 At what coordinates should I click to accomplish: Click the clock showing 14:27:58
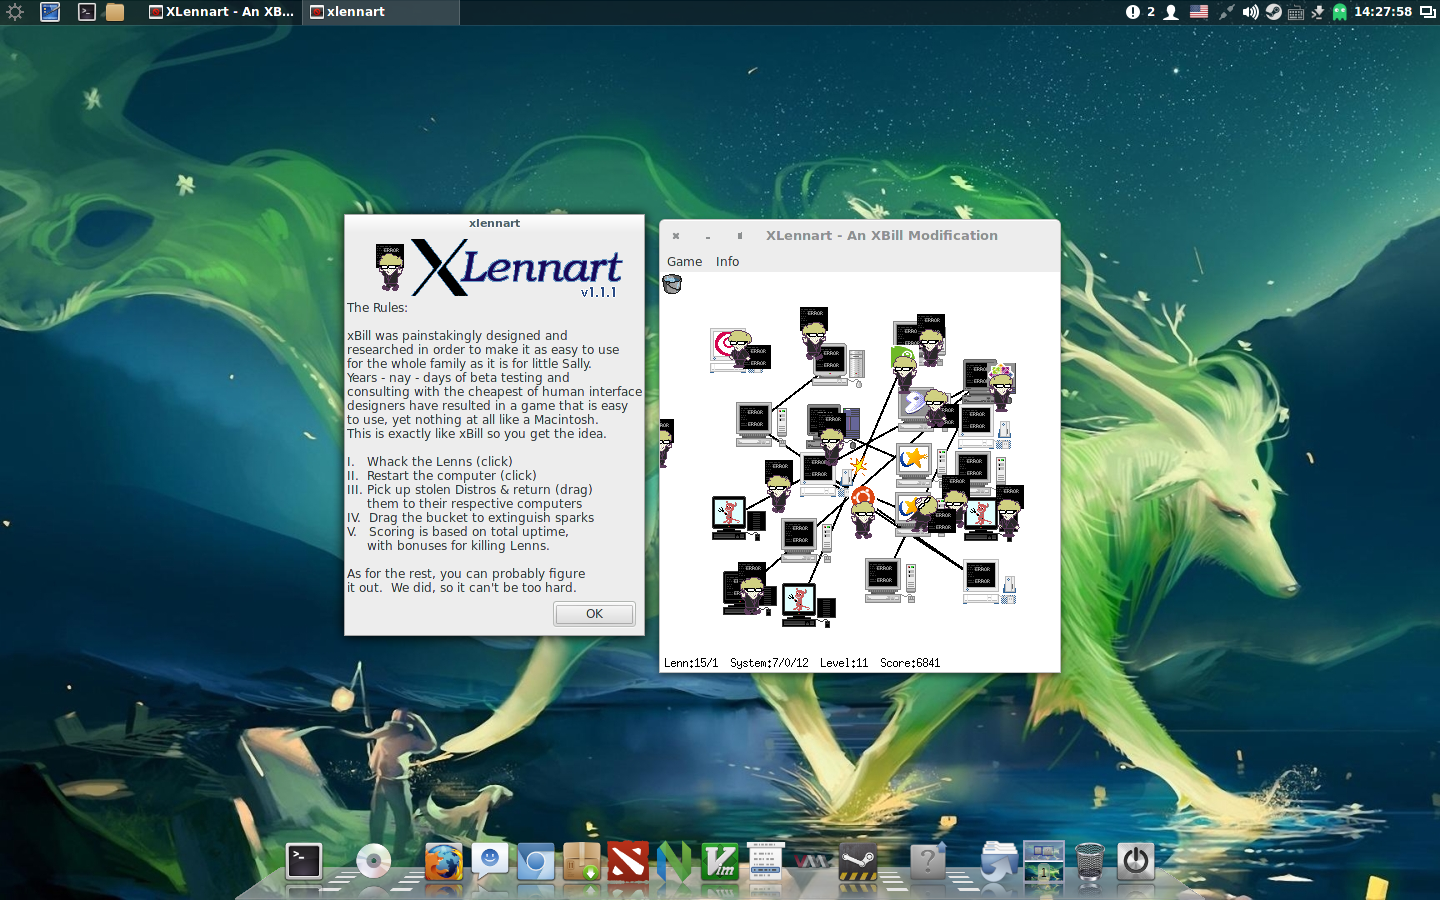click(1383, 12)
